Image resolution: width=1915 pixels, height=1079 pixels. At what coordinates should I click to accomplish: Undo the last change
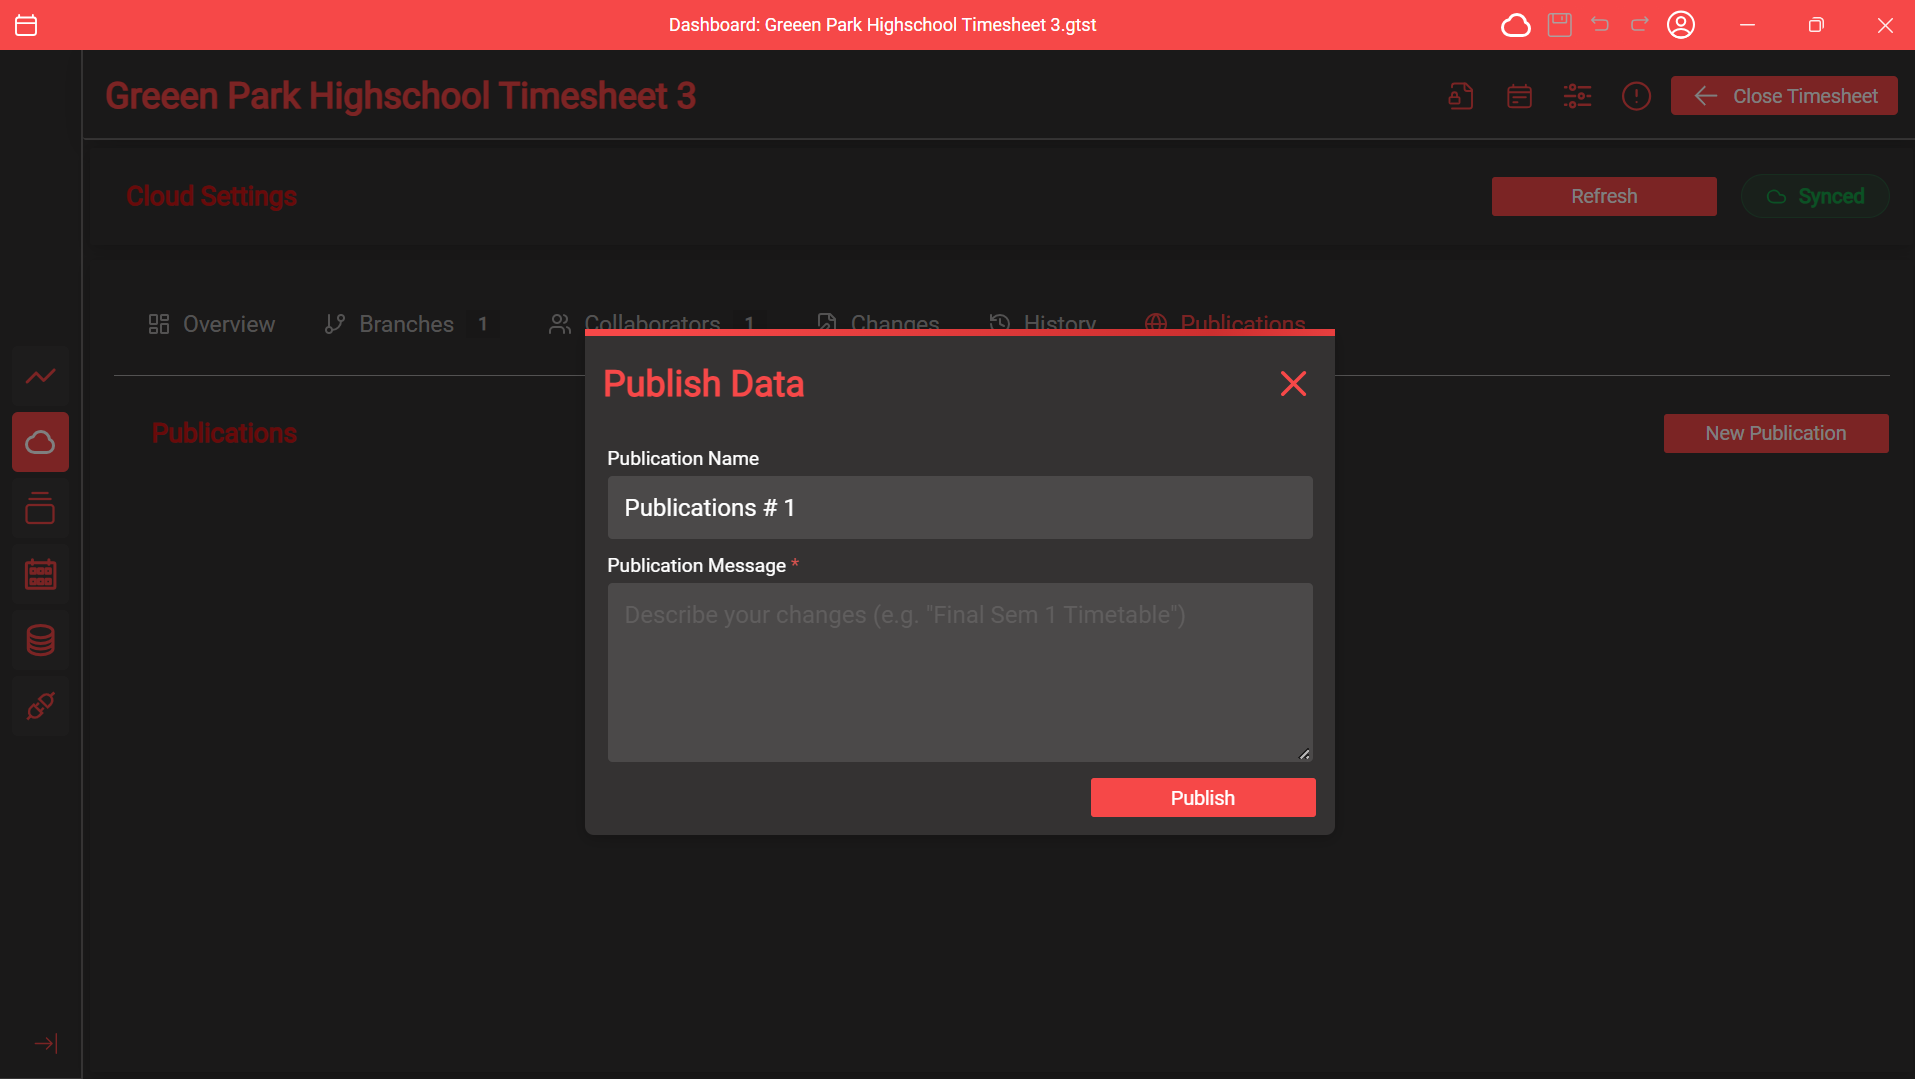[1600, 24]
